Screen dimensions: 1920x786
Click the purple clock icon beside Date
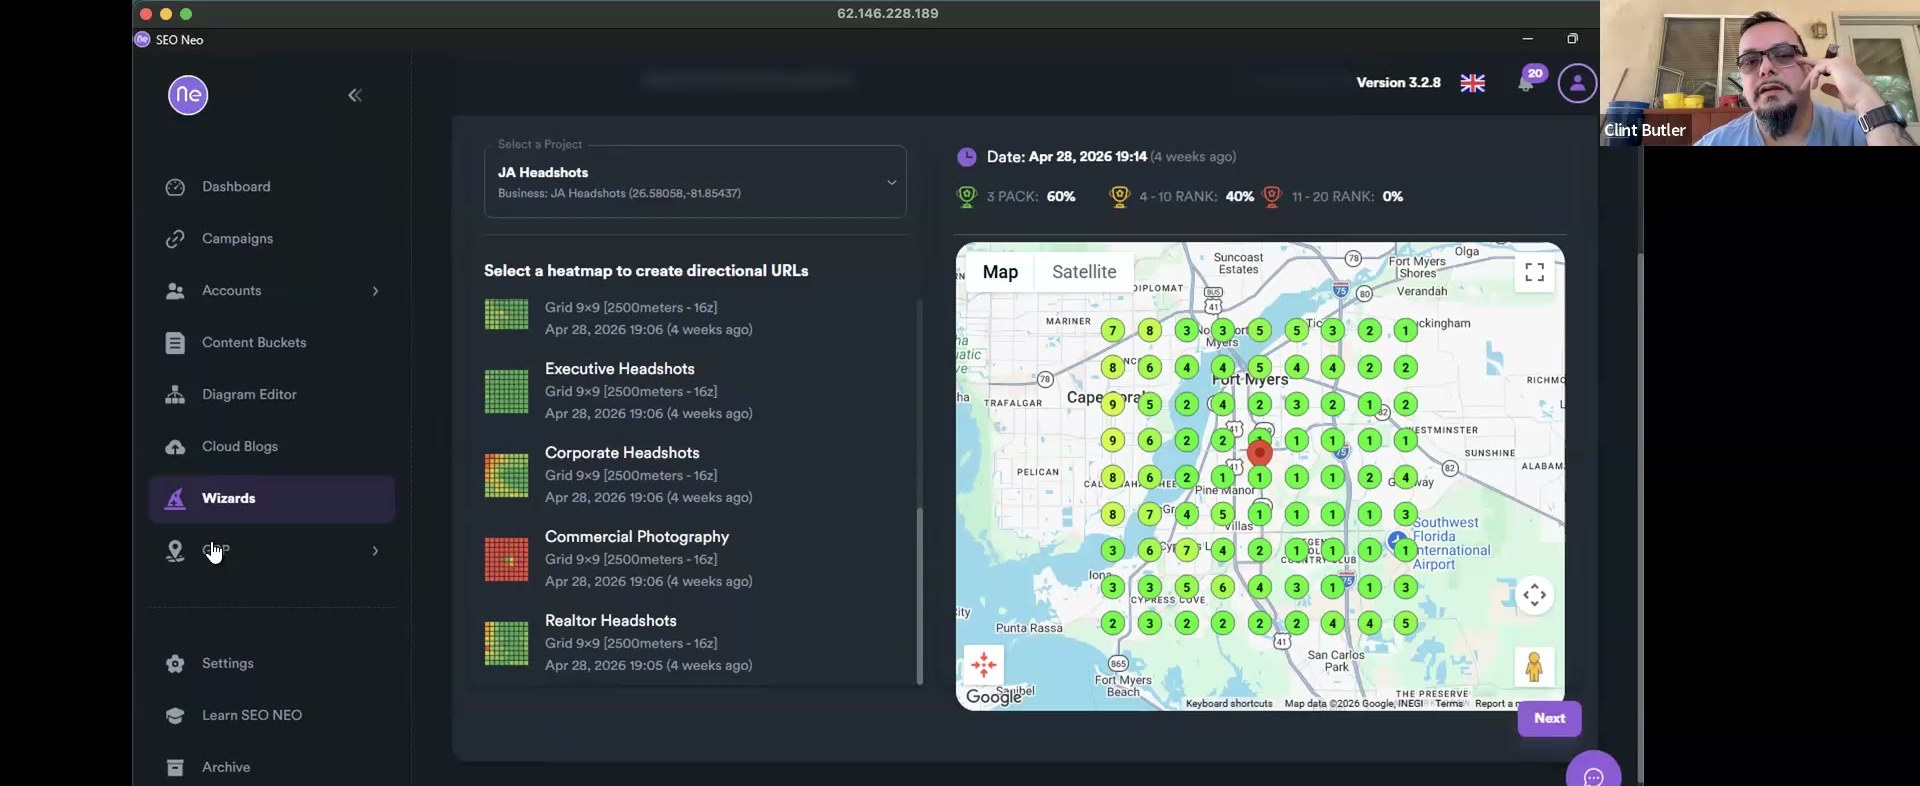click(x=967, y=157)
